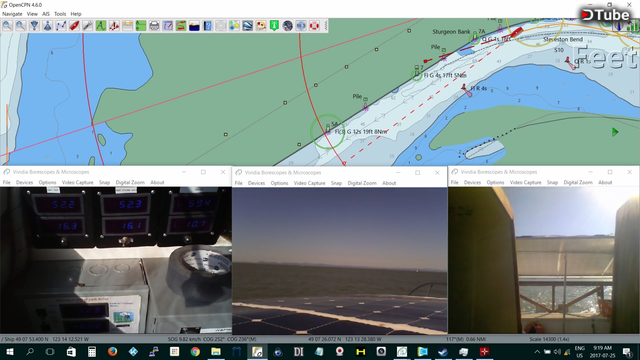This screenshot has width=640, height=360.
Task: Open the options wrench icon
Action: click(87, 26)
